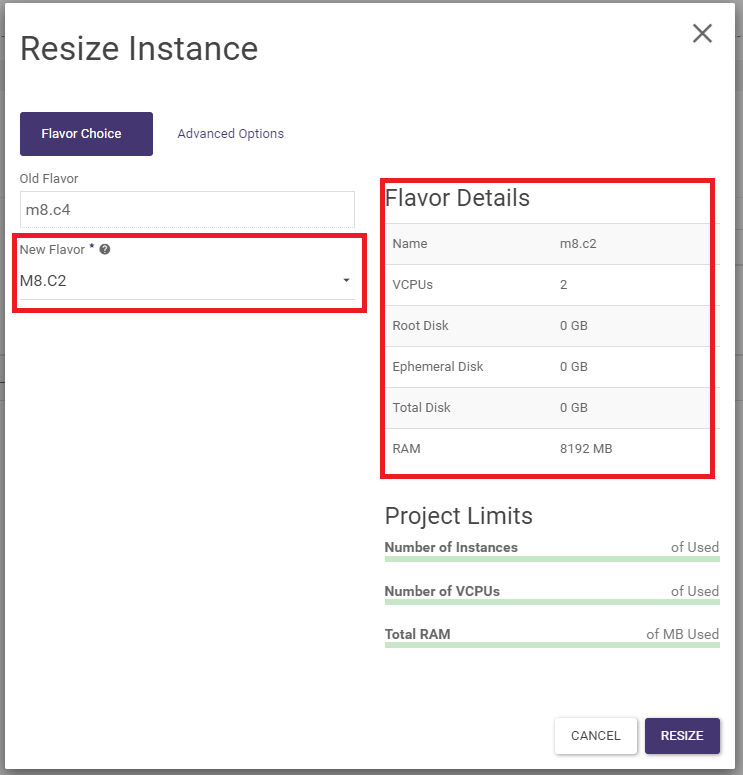Confirm with the Resize button
The height and width of the screenshot is (775, 743).
point(681,736)
